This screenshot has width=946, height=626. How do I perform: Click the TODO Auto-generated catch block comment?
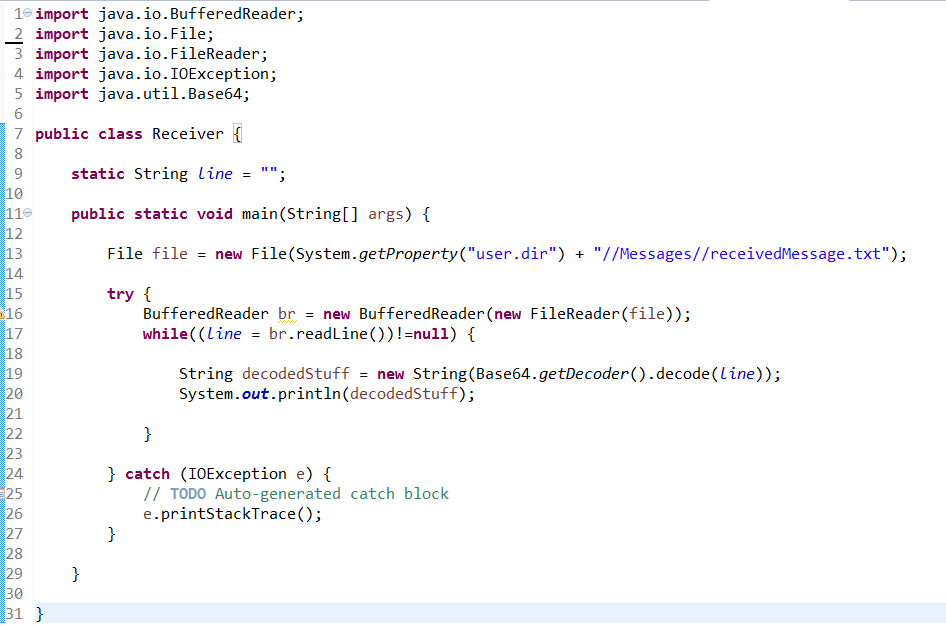[296, 494]
